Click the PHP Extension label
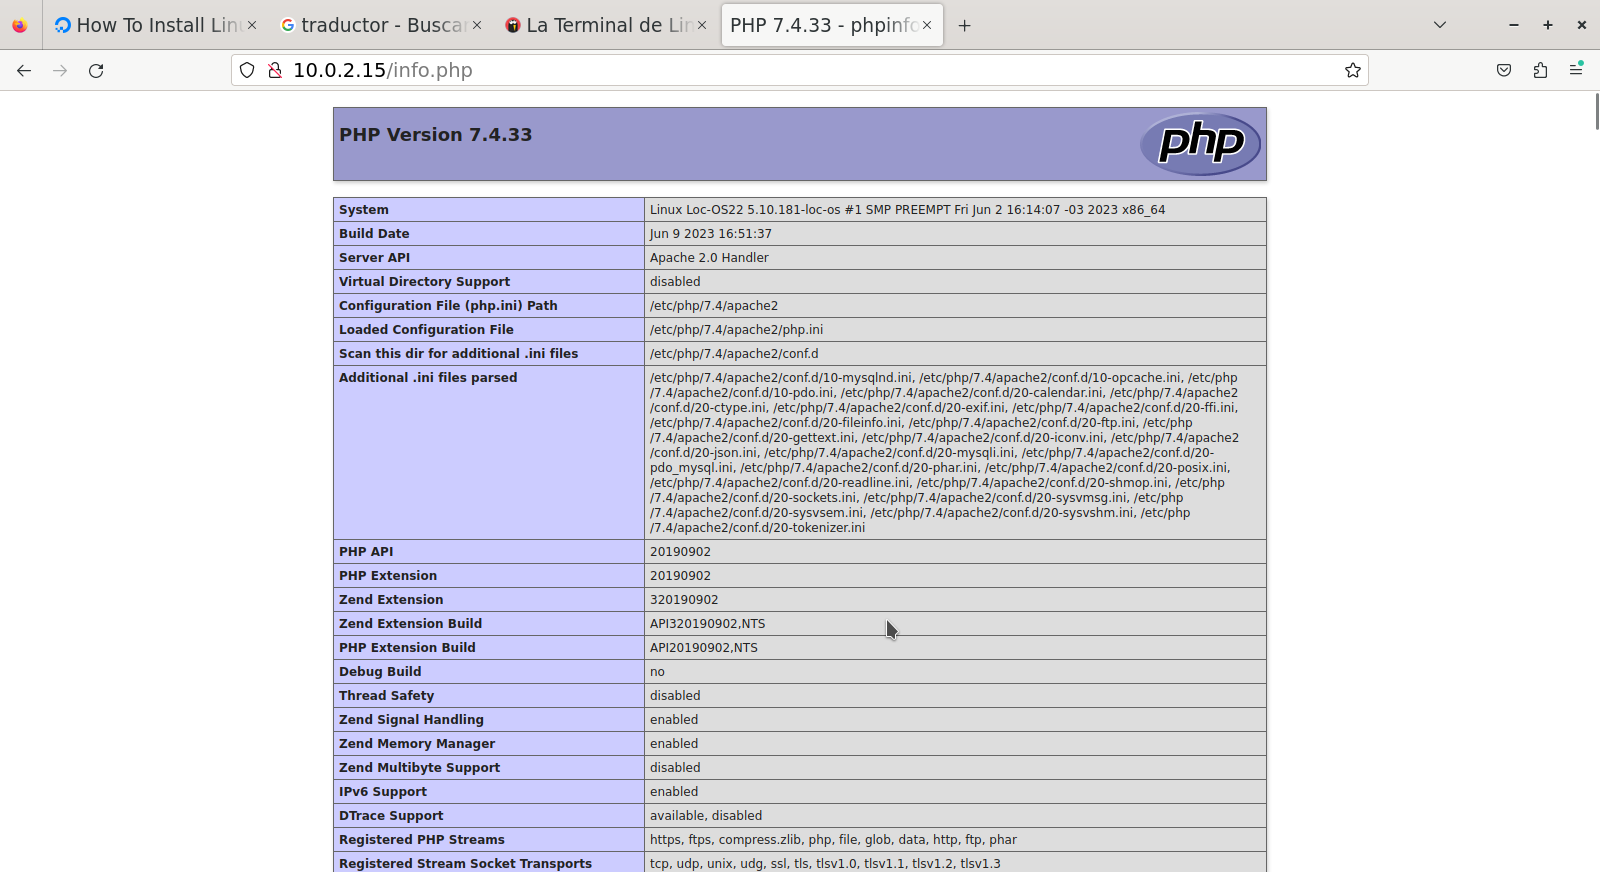The image size is (1600, 872). click(x=388, y=576)
